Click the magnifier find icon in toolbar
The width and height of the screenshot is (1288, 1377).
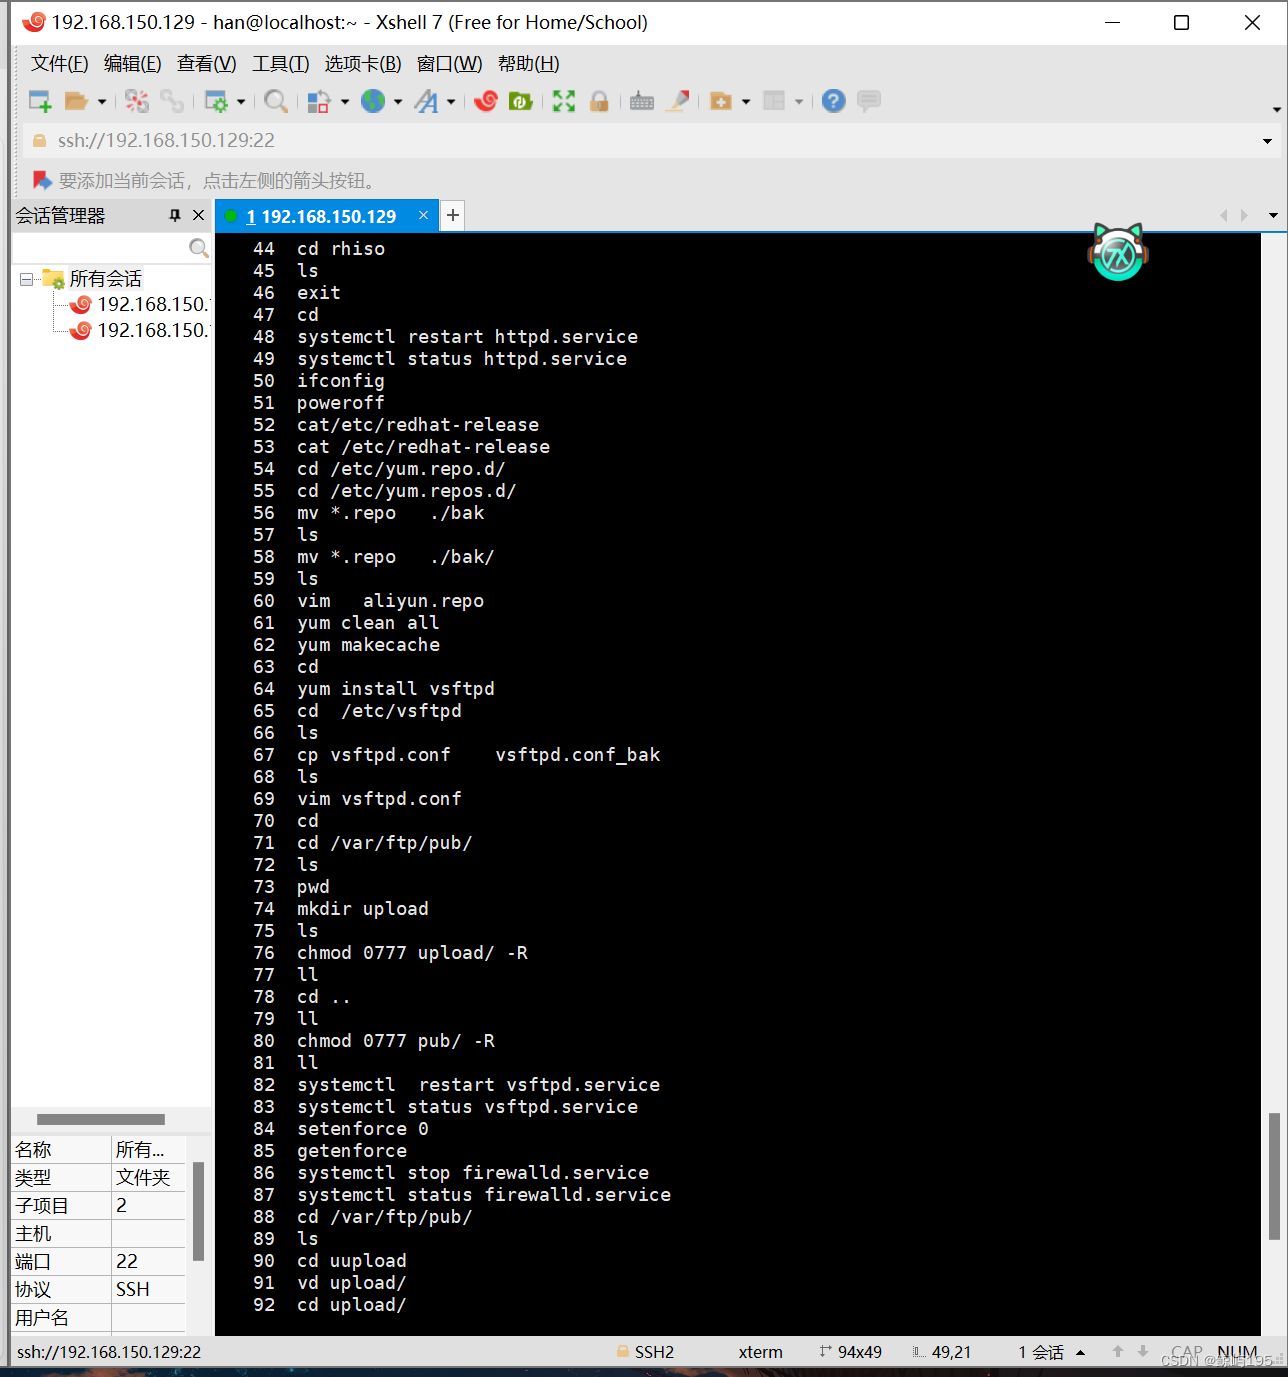[x=276, y=101]
